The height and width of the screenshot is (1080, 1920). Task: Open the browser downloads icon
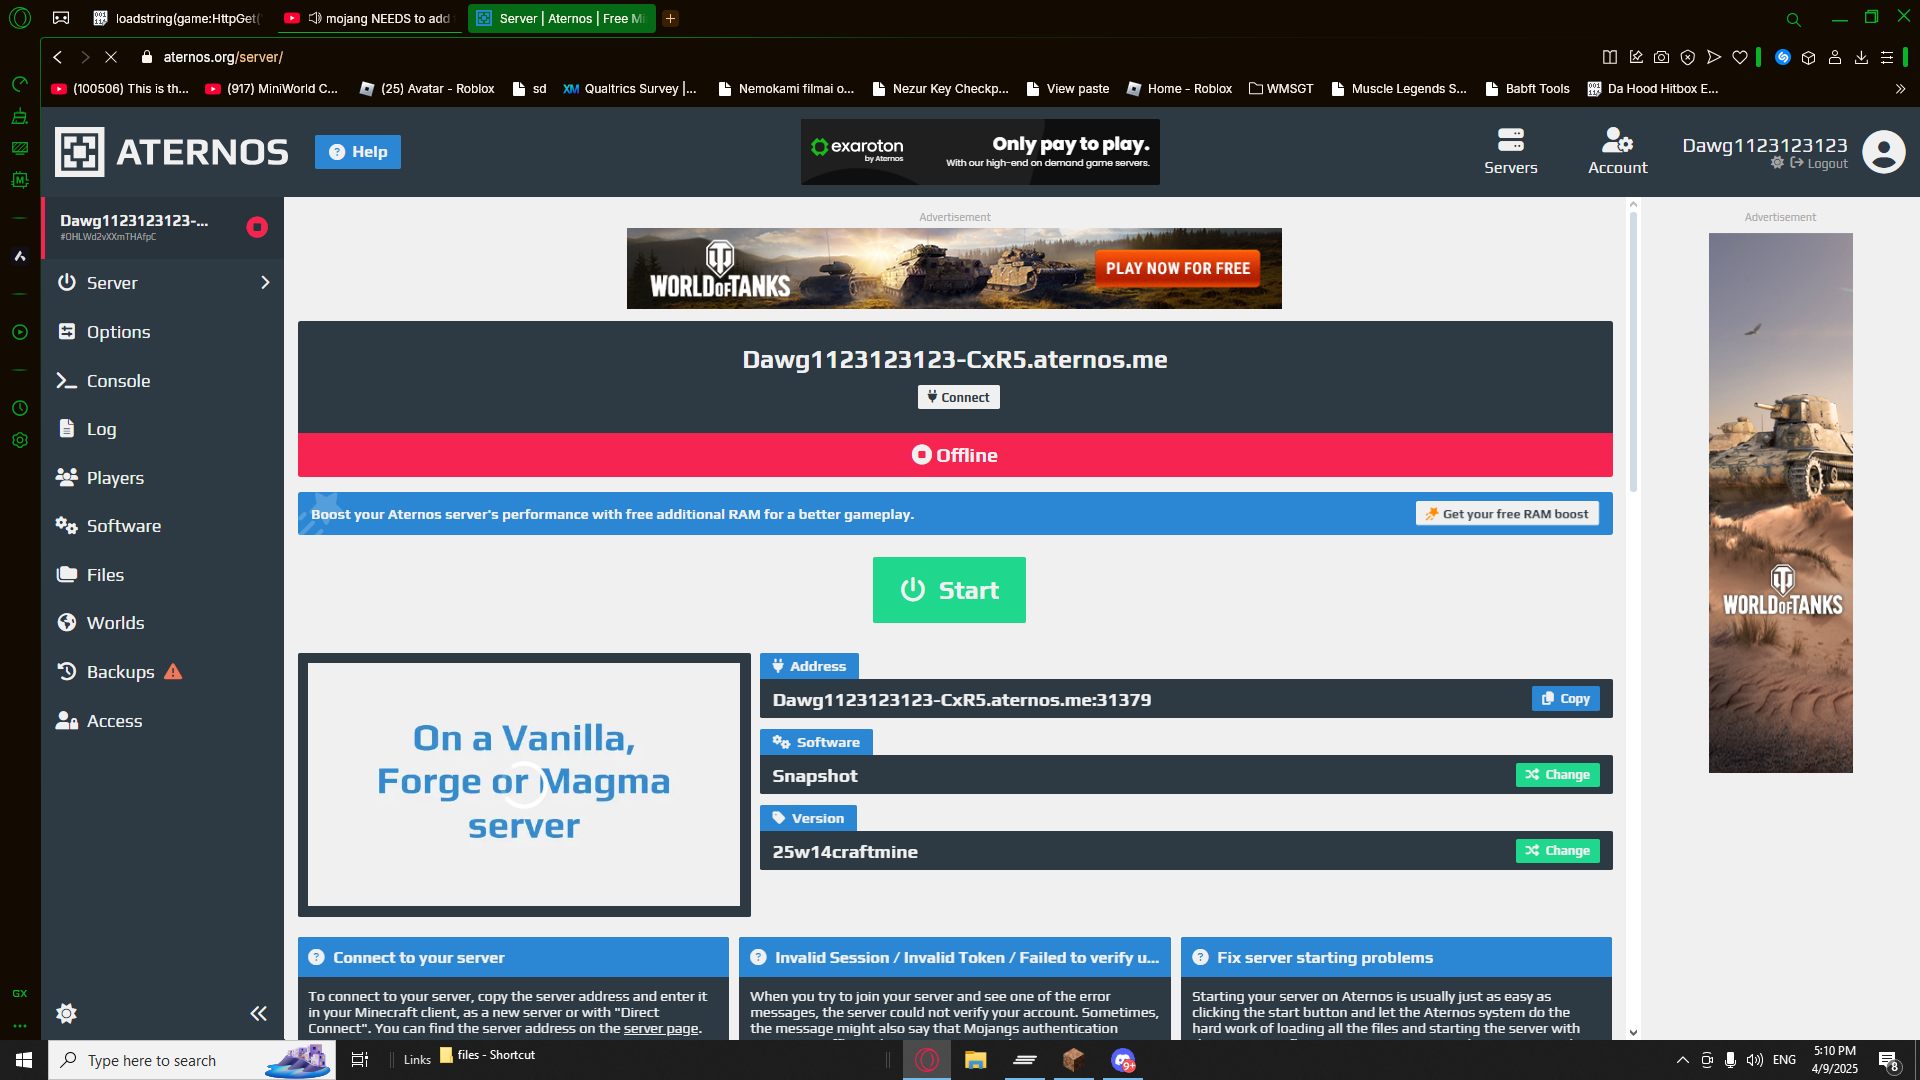pyautogui.click(x=1861, y=57)
